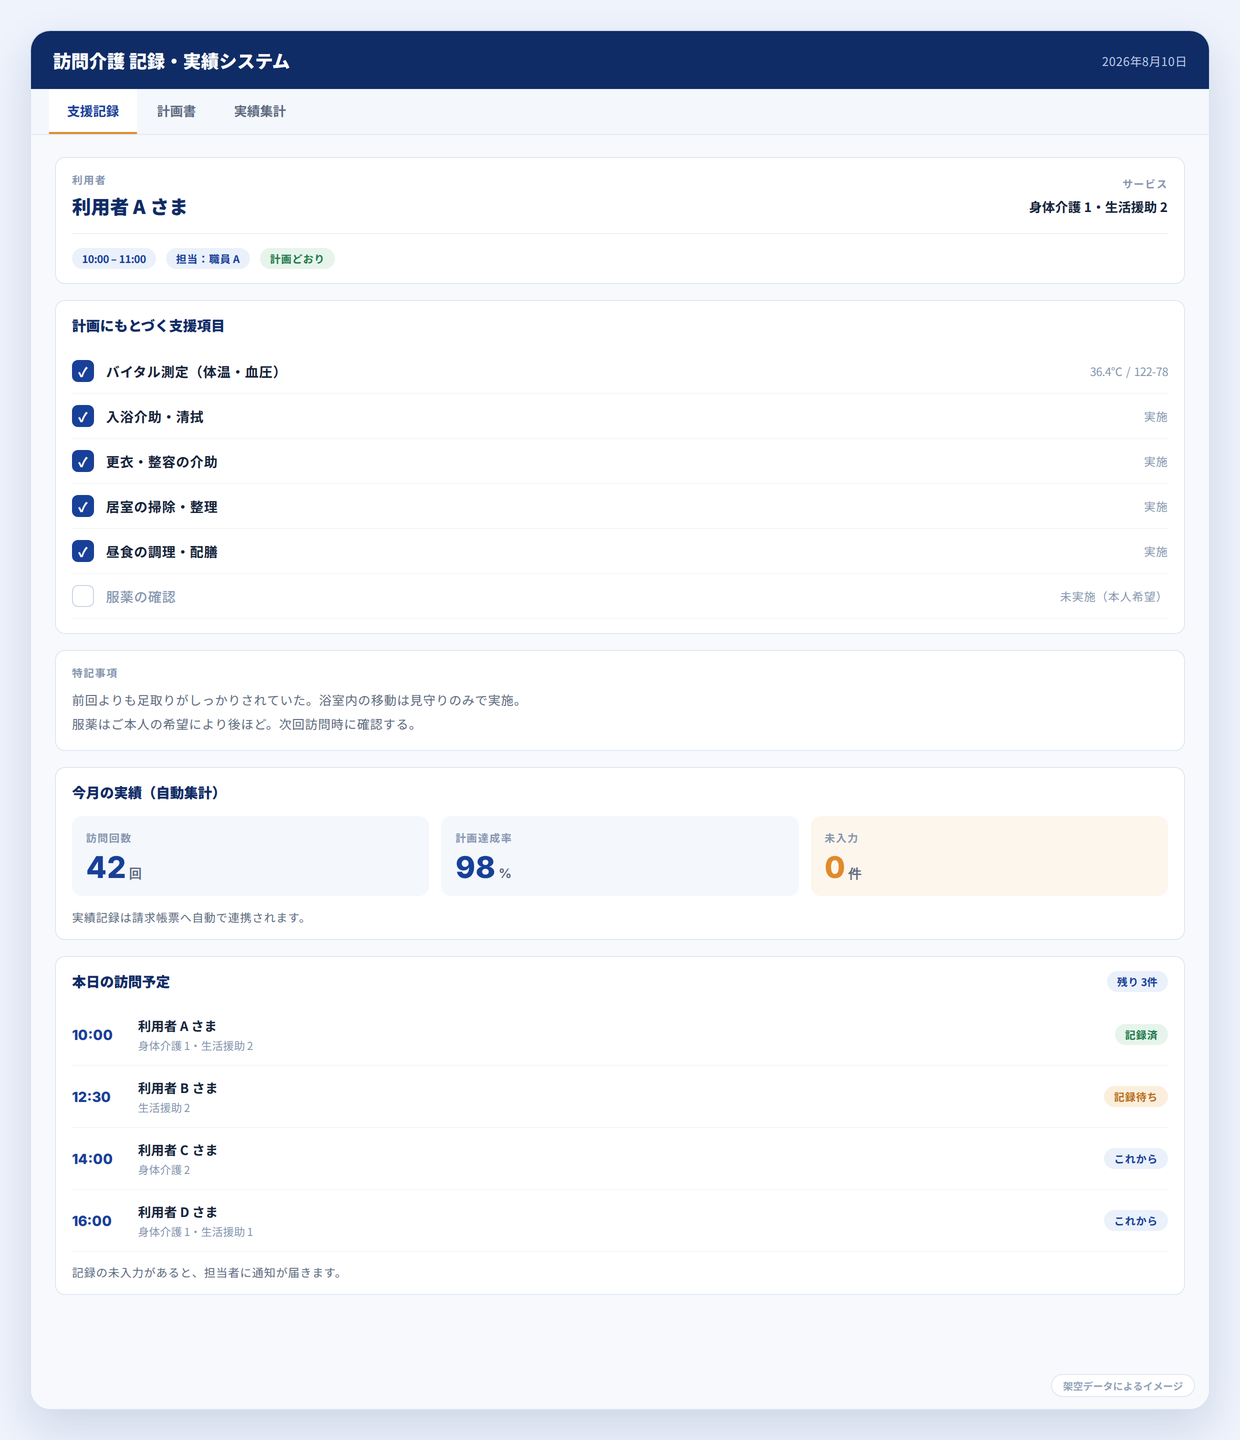Click the 利用者 A さま heading in the user card
This screenshot has width=1240, height=1440.
130,207
